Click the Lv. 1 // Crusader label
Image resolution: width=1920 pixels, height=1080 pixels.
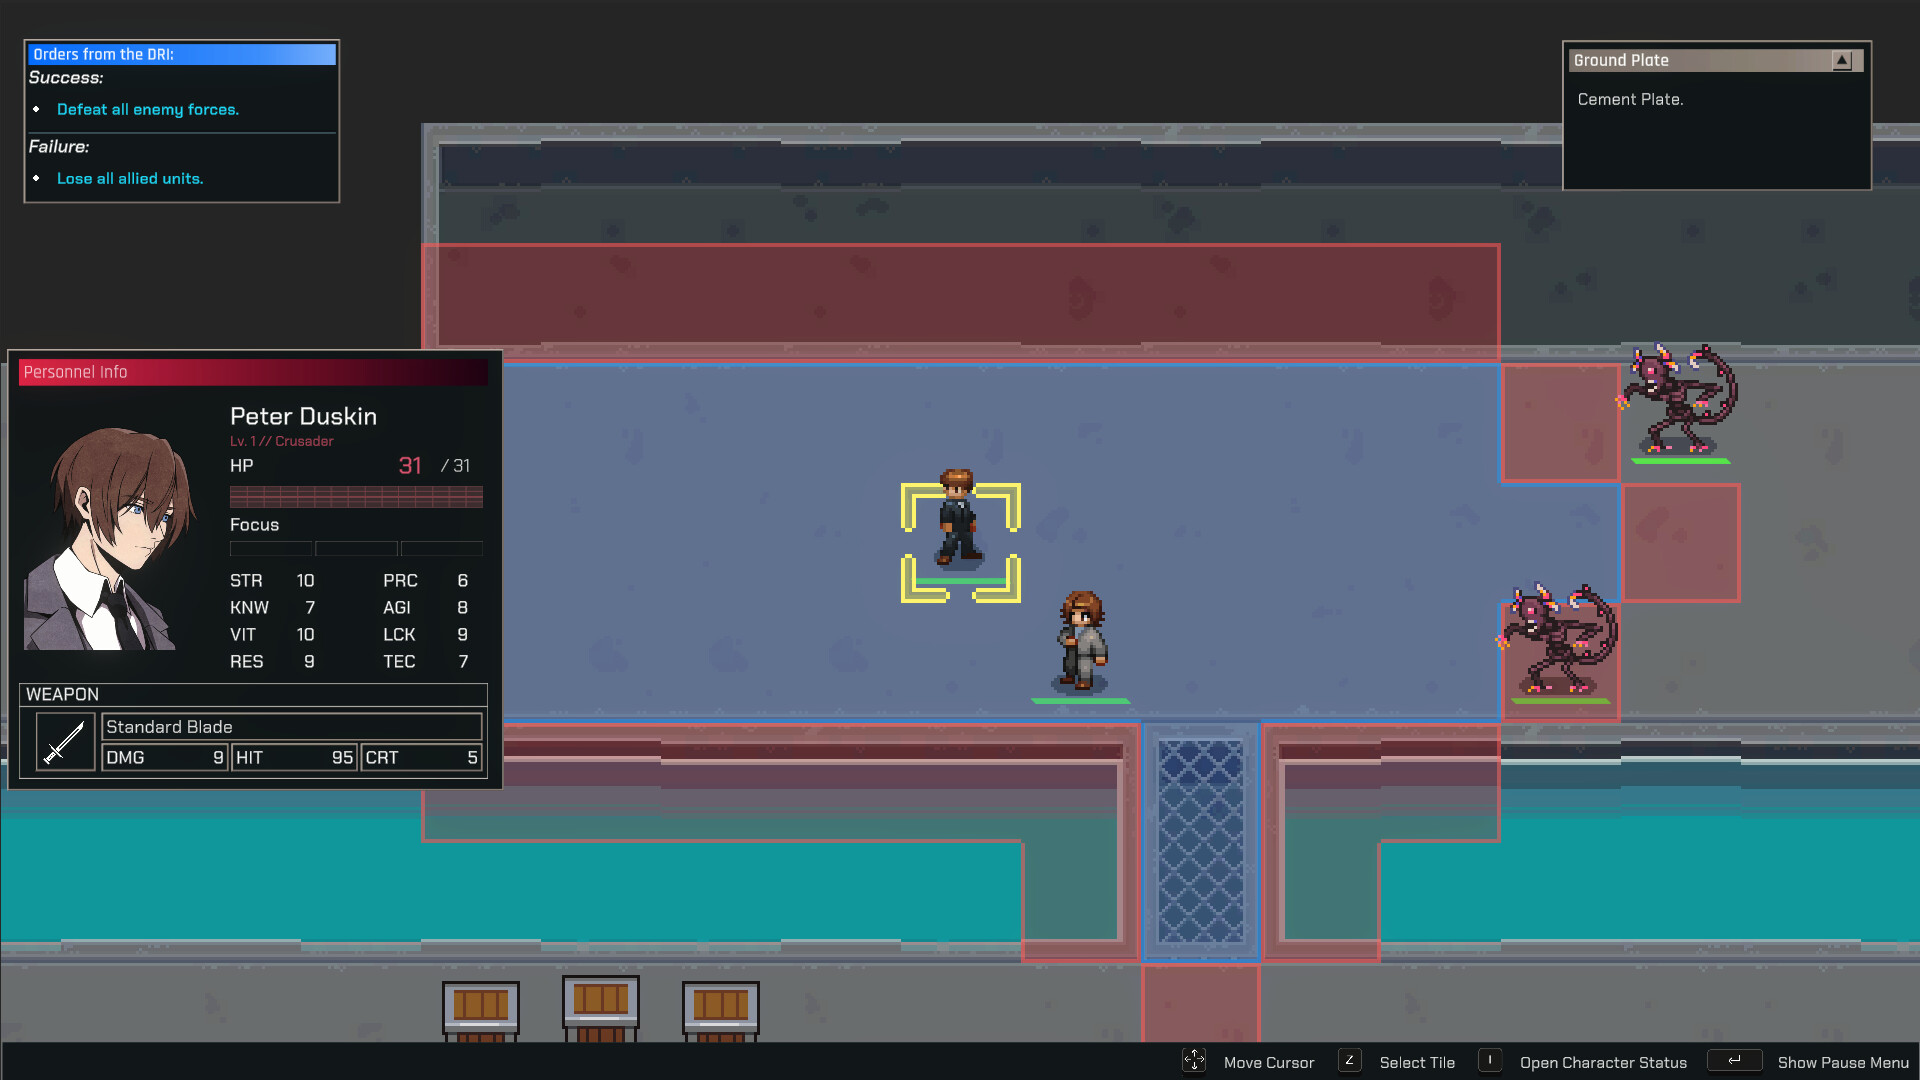pyautogui.click(x=282, y=441)
